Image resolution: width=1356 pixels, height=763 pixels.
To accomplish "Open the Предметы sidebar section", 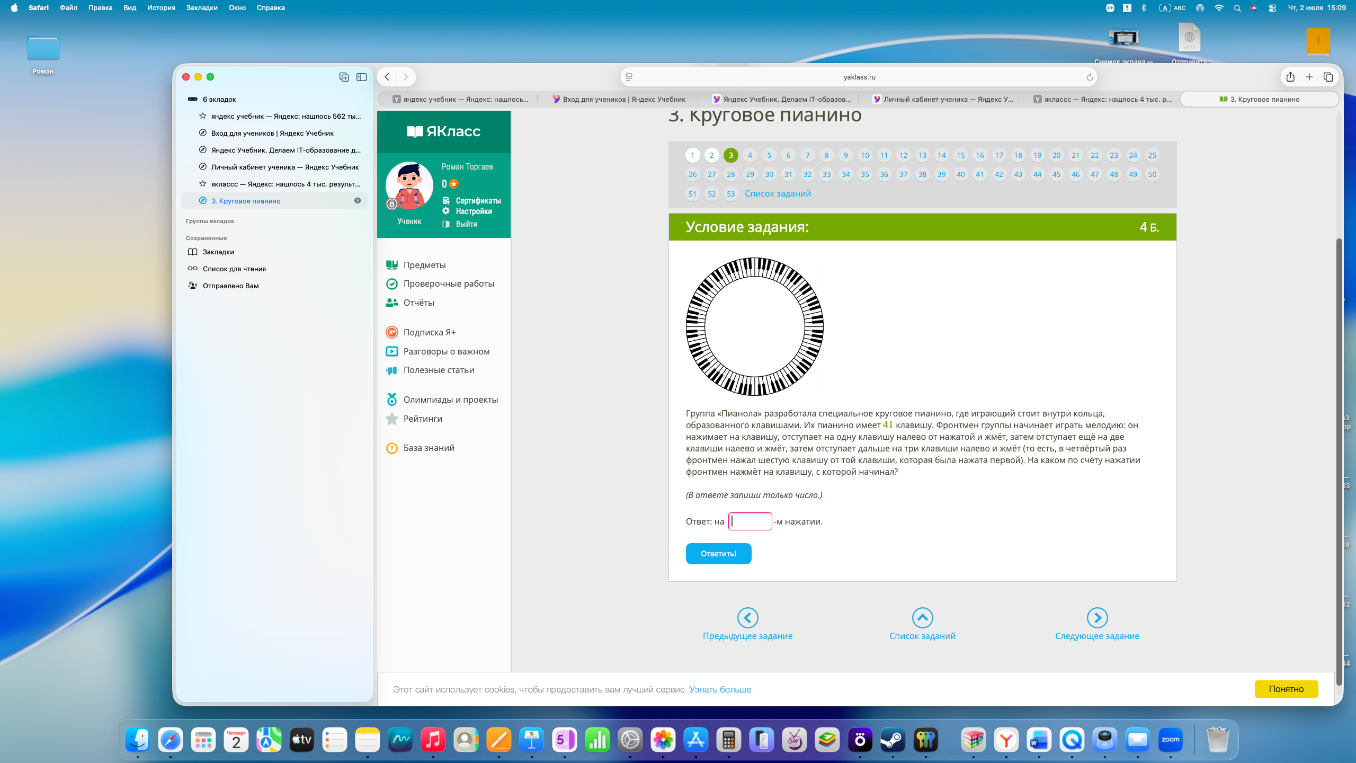I will coord(424,265).
